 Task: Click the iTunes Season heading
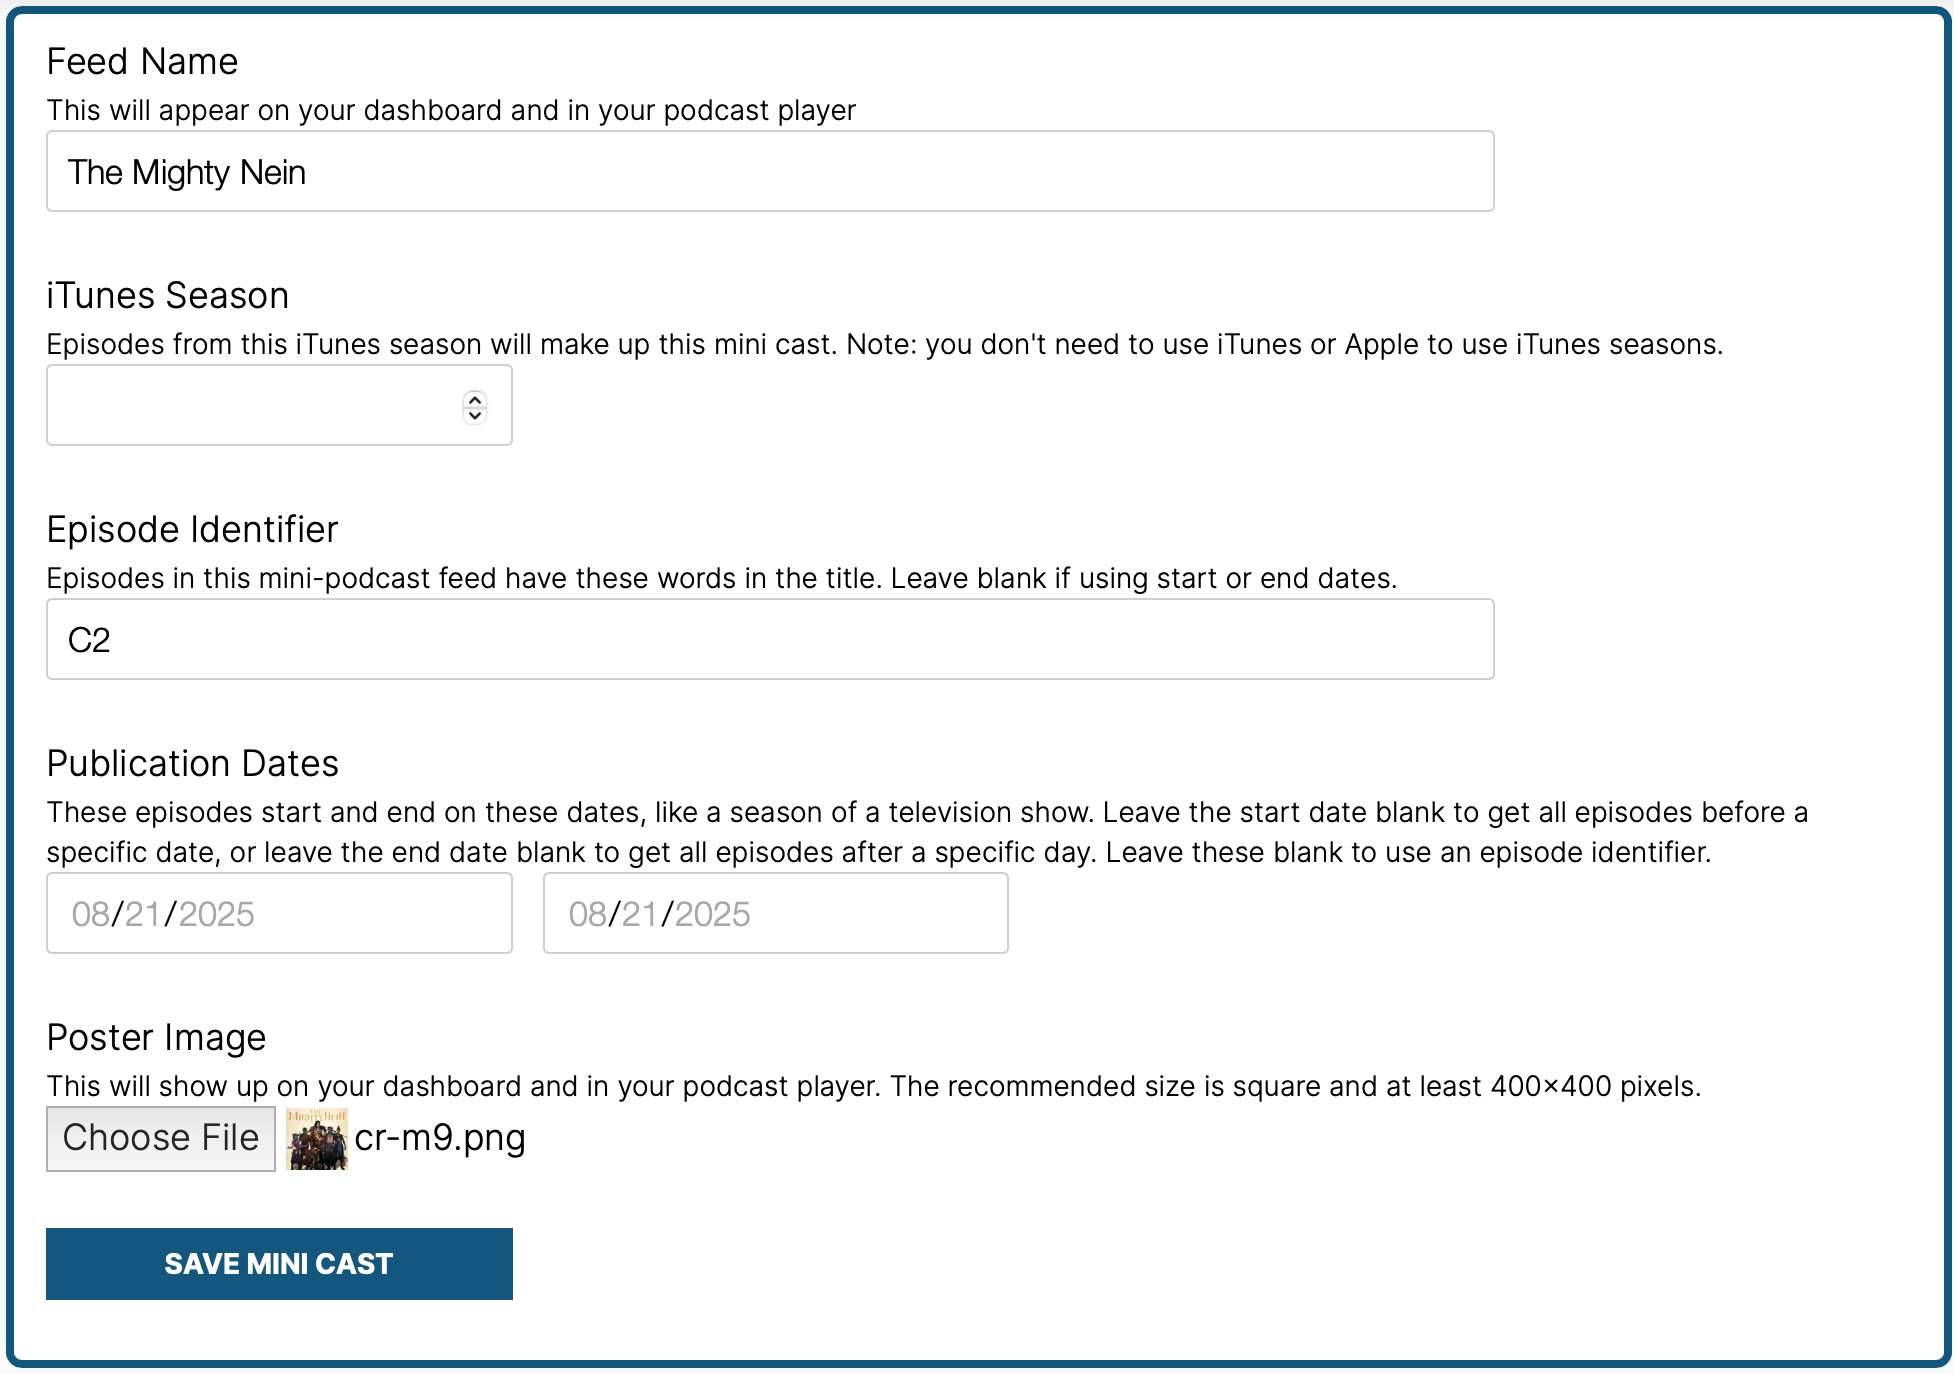[167, 295]
